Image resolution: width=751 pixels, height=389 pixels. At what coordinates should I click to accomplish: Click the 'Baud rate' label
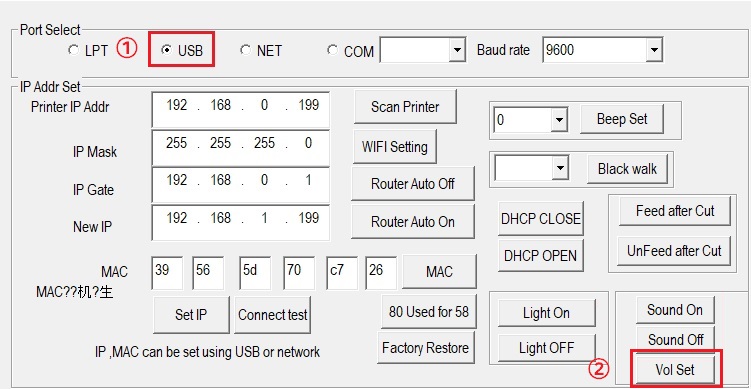click(x=503, y=50)
